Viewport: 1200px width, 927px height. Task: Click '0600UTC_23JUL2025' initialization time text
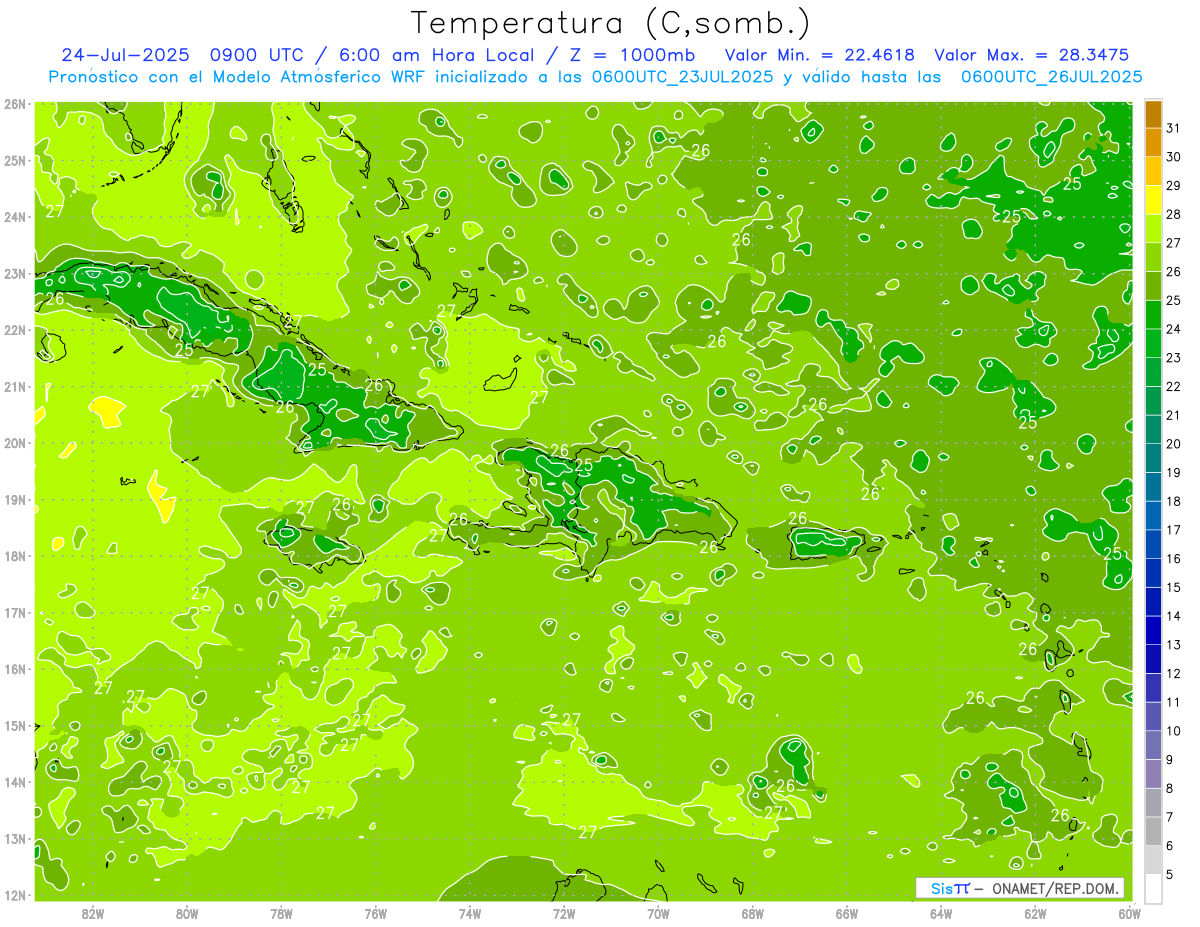(682, 77)
